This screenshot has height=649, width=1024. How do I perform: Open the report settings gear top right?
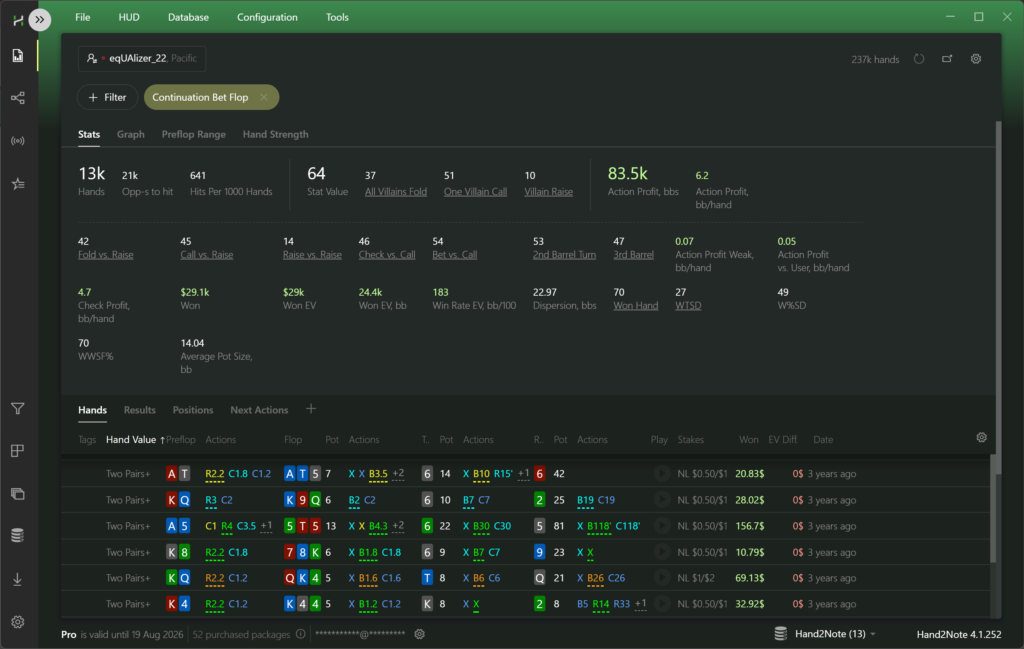pyautogui.click(x=976, y=59)
